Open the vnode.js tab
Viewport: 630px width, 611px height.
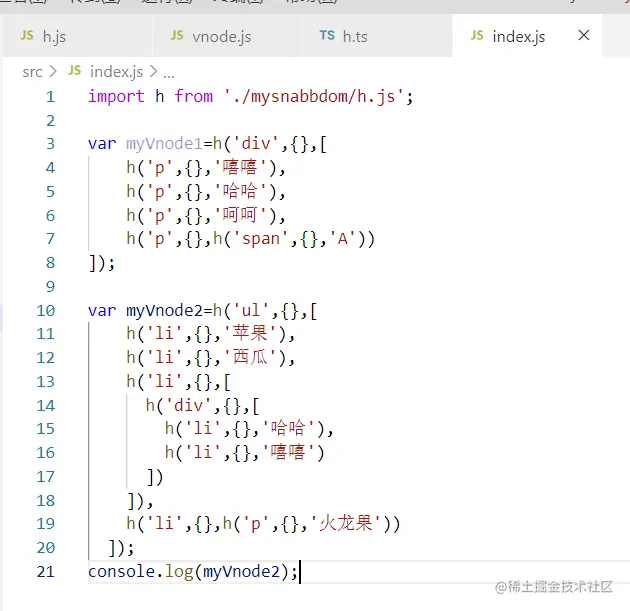[228, 36]
